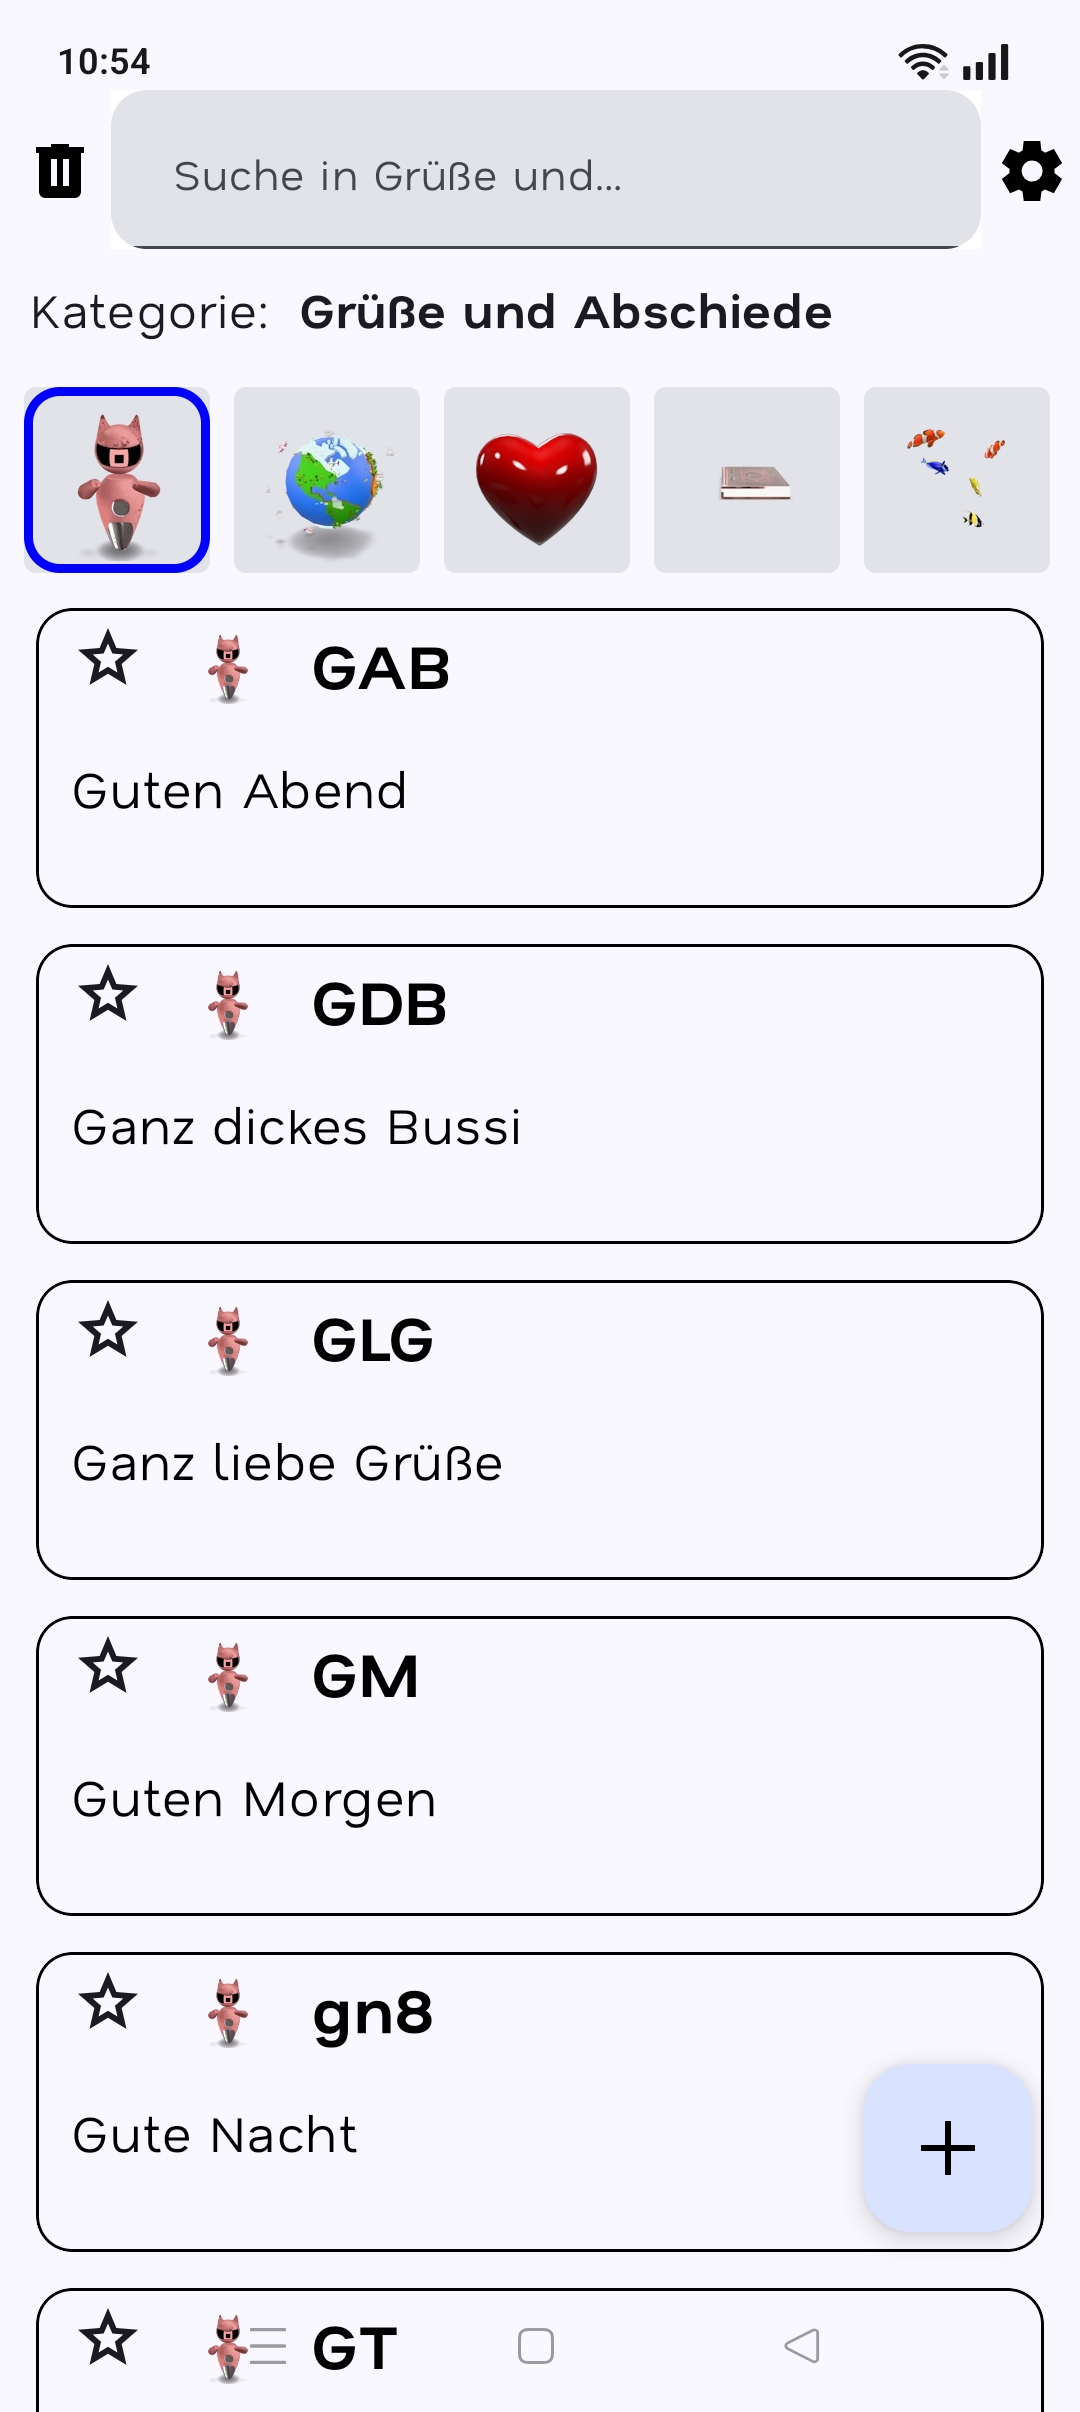
Task: Choose the red heart category
Action: click(x=537, y=480)
